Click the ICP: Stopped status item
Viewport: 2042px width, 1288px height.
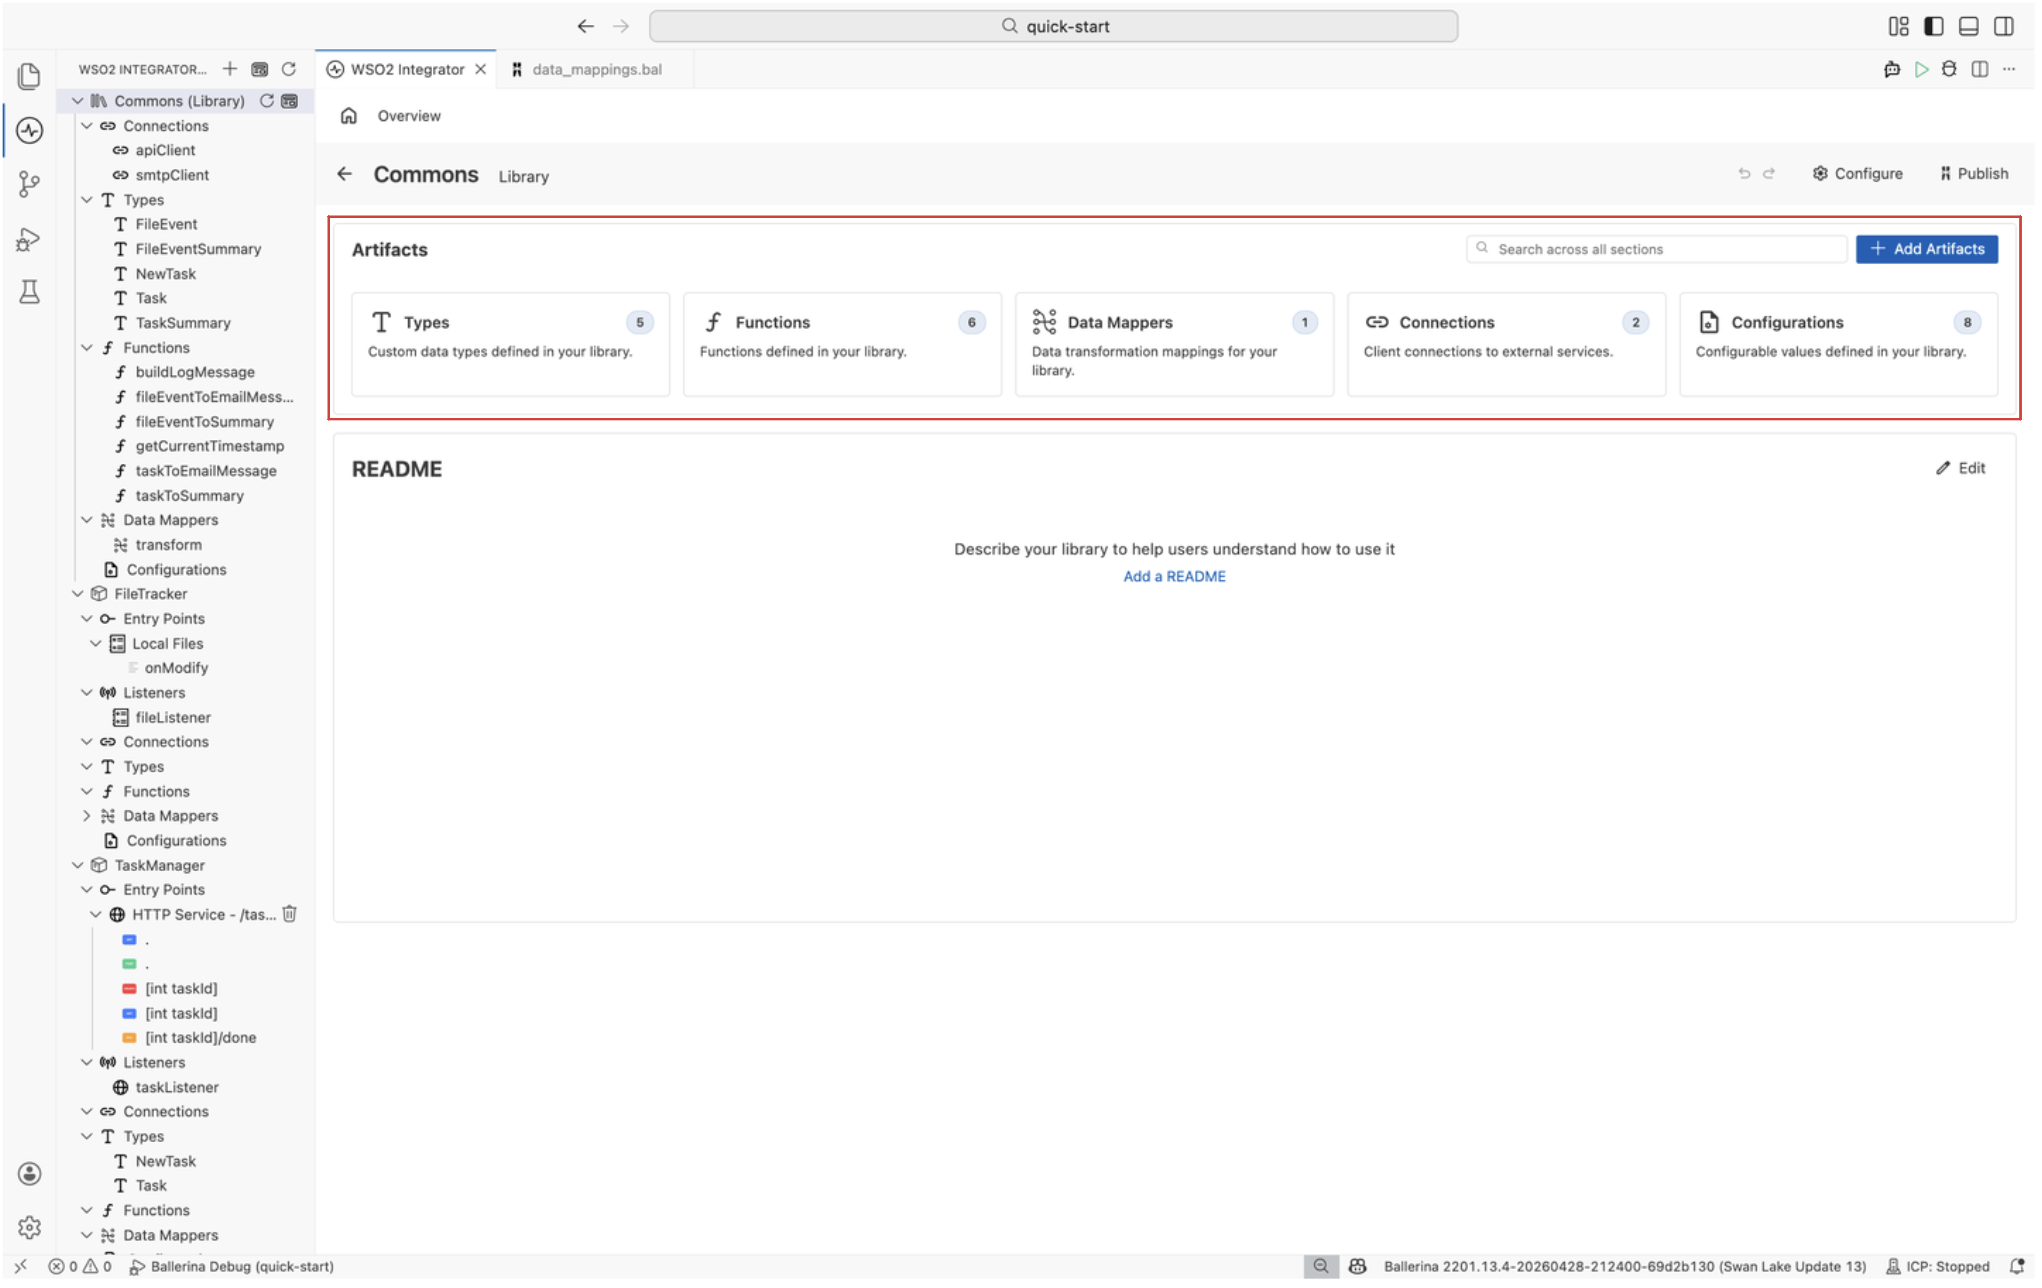click(1938, 1267)
